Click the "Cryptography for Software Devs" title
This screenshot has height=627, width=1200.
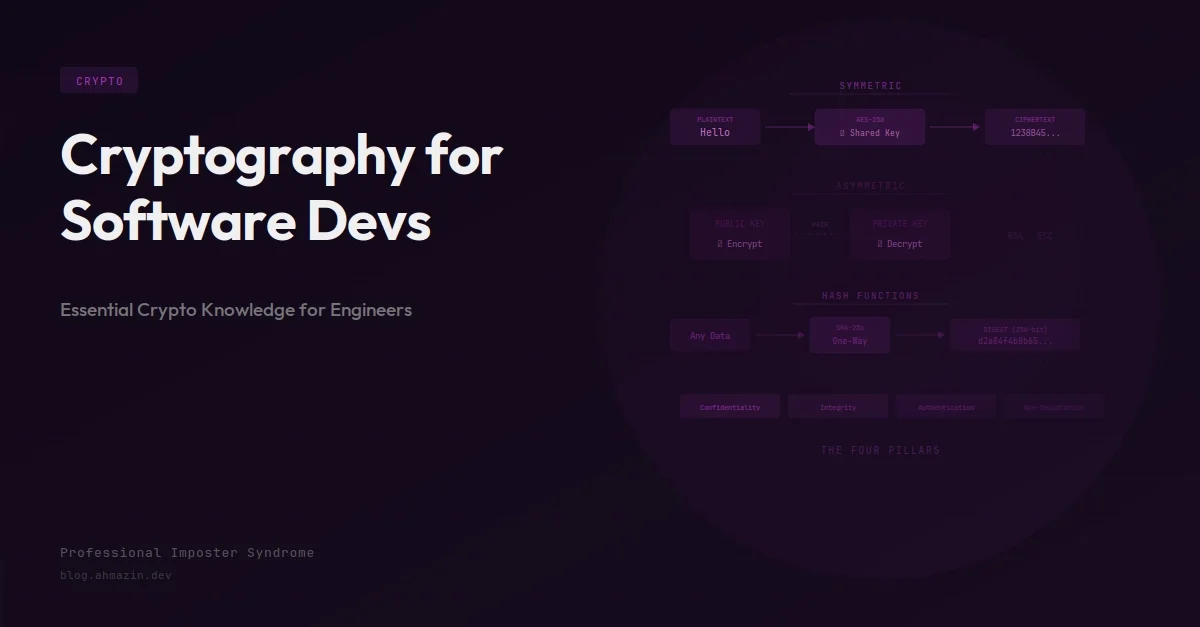click(281, 187)
